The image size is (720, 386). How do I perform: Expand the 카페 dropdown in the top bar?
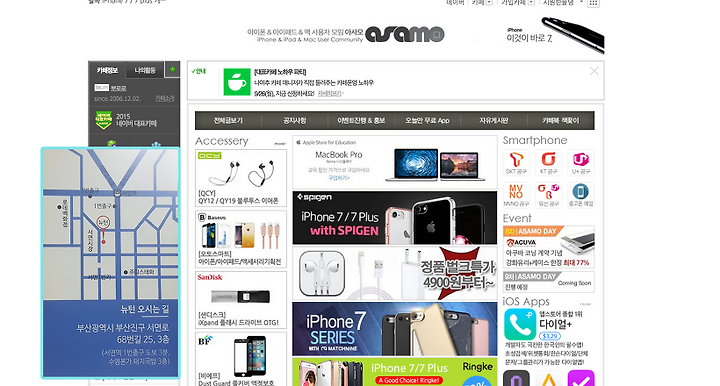489,2
